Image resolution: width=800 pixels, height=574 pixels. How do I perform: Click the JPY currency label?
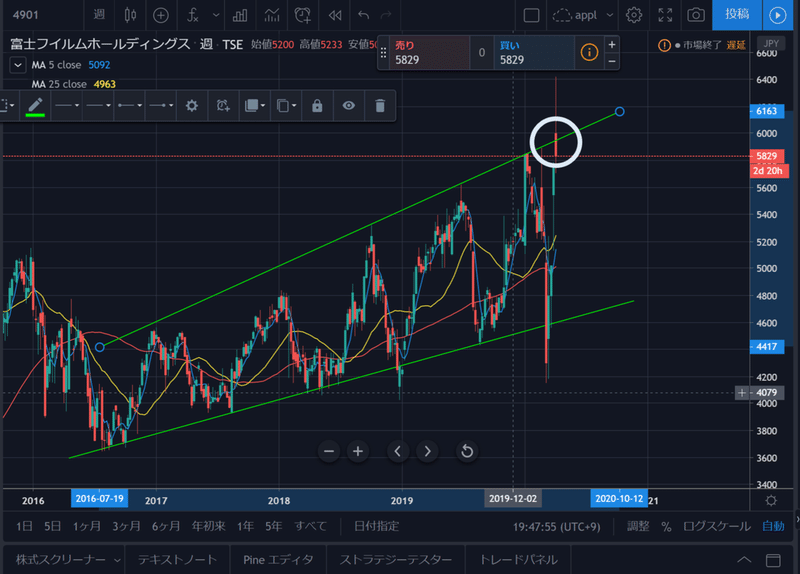[x=771, y=44]
